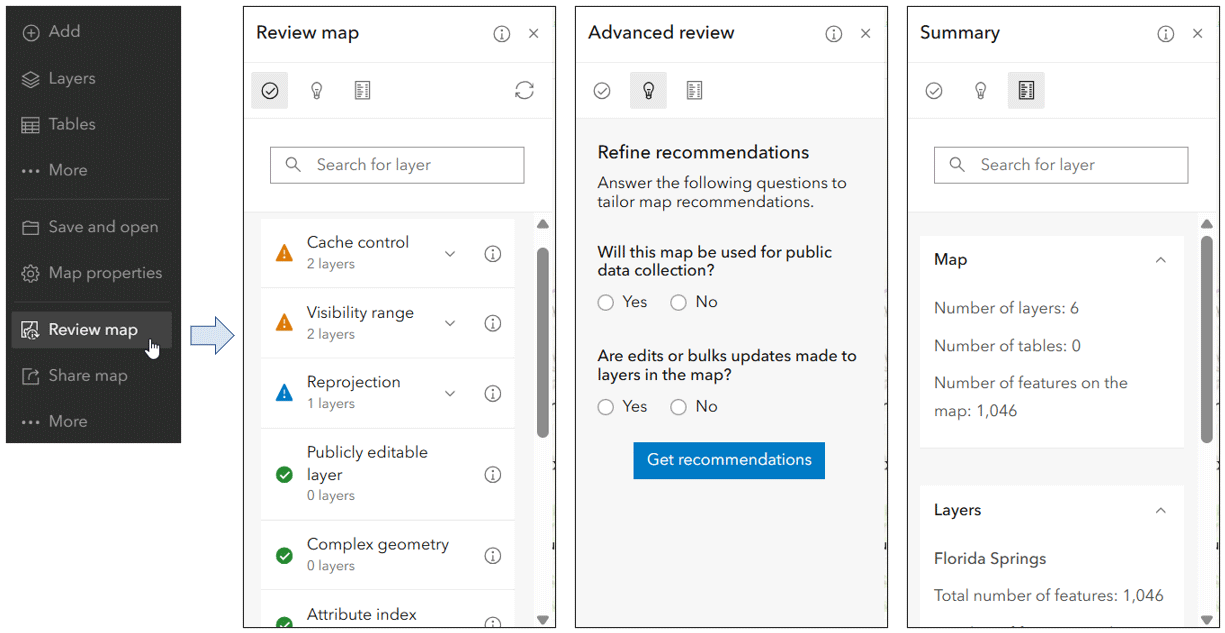Click the info icon in Advanced review header
This screenshot has height=633, width=1225.
pos(834,34)
